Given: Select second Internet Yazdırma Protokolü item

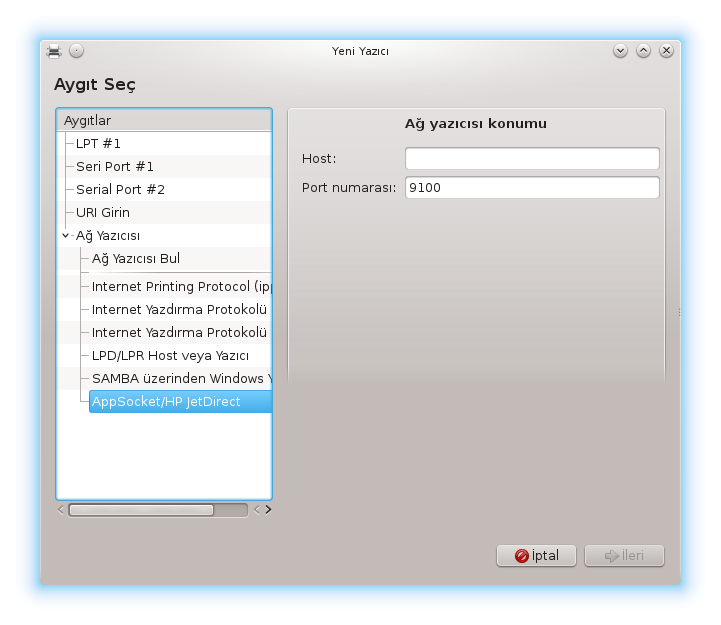Looking at the screenshot, I should tap(181, 333).
